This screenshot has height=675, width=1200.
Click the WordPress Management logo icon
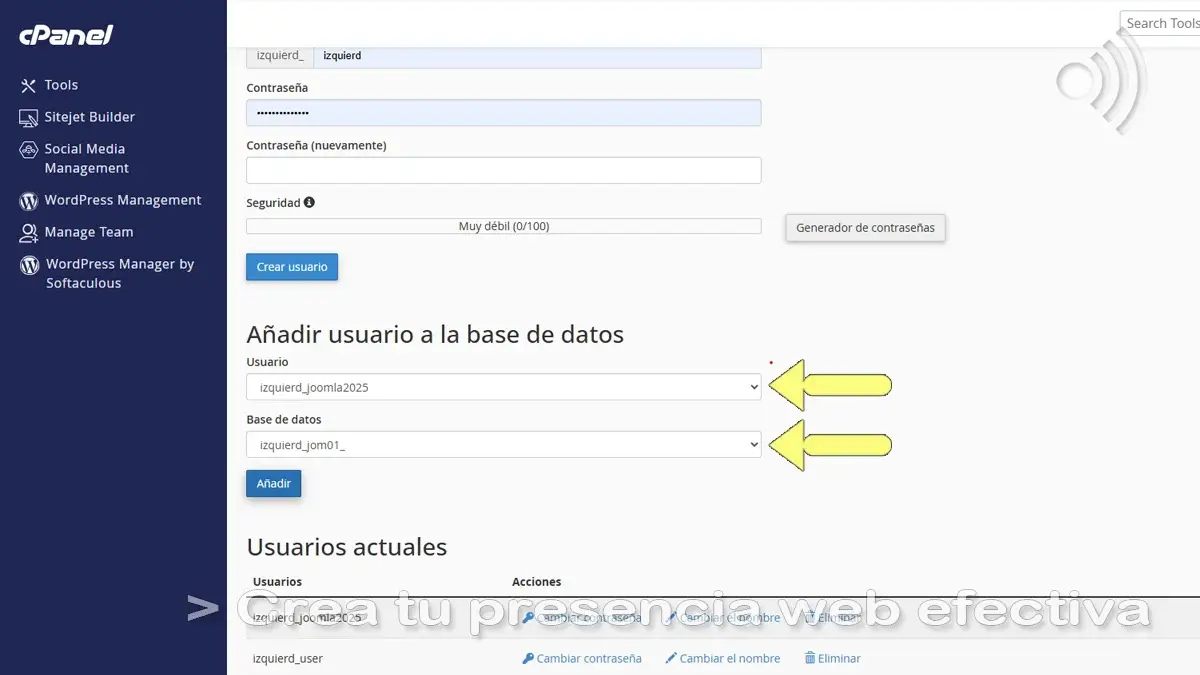point(28,201)
